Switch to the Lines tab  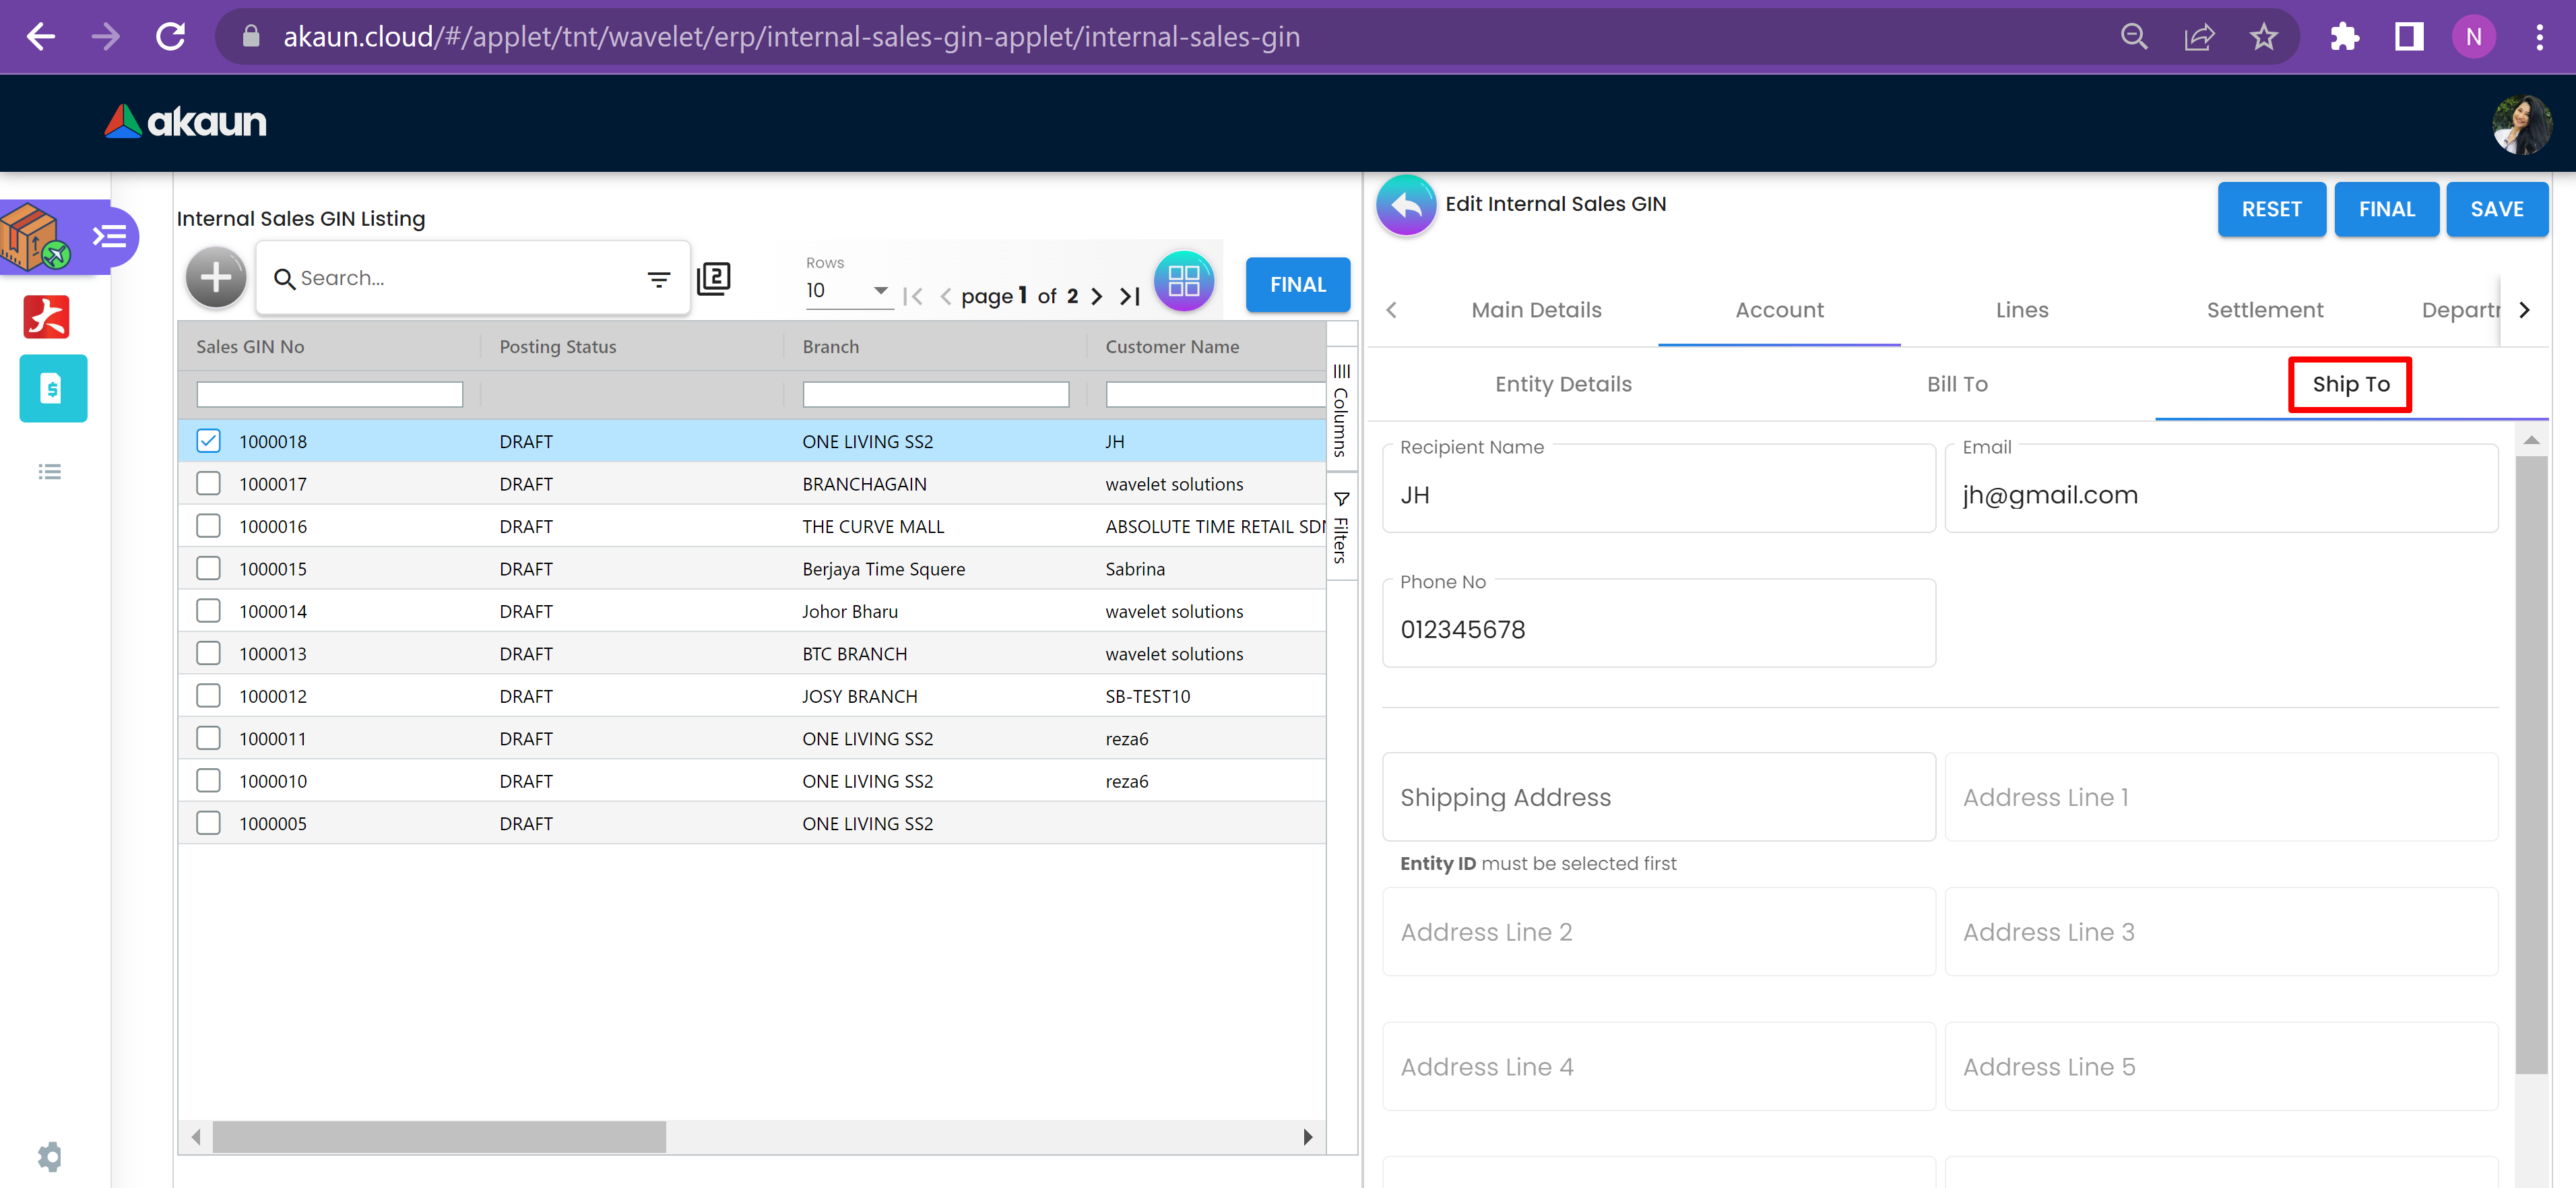pyautogui.click(x=2021, y=310)
